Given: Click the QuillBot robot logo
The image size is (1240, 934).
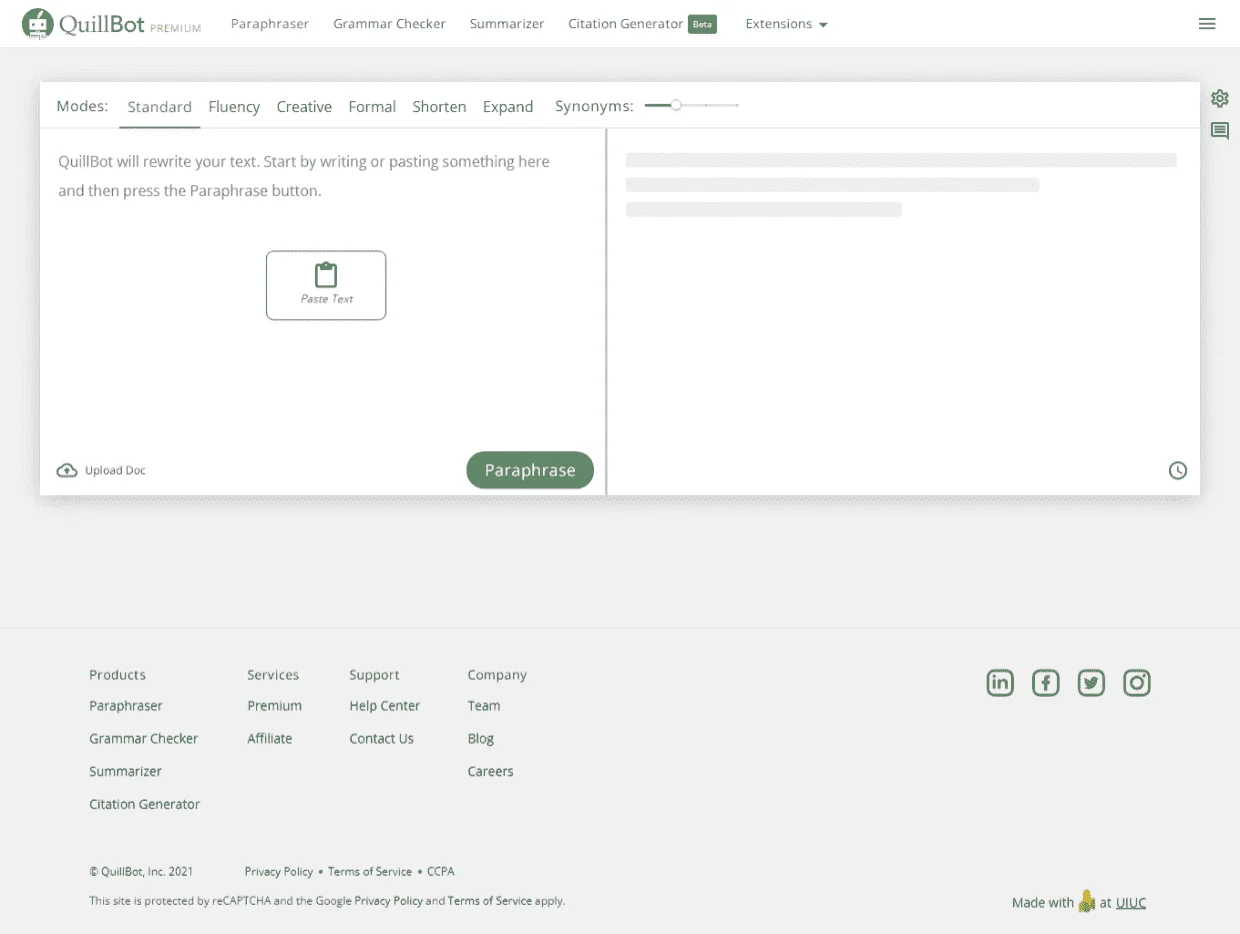Looking at the screenshot, I should [38, 24].
